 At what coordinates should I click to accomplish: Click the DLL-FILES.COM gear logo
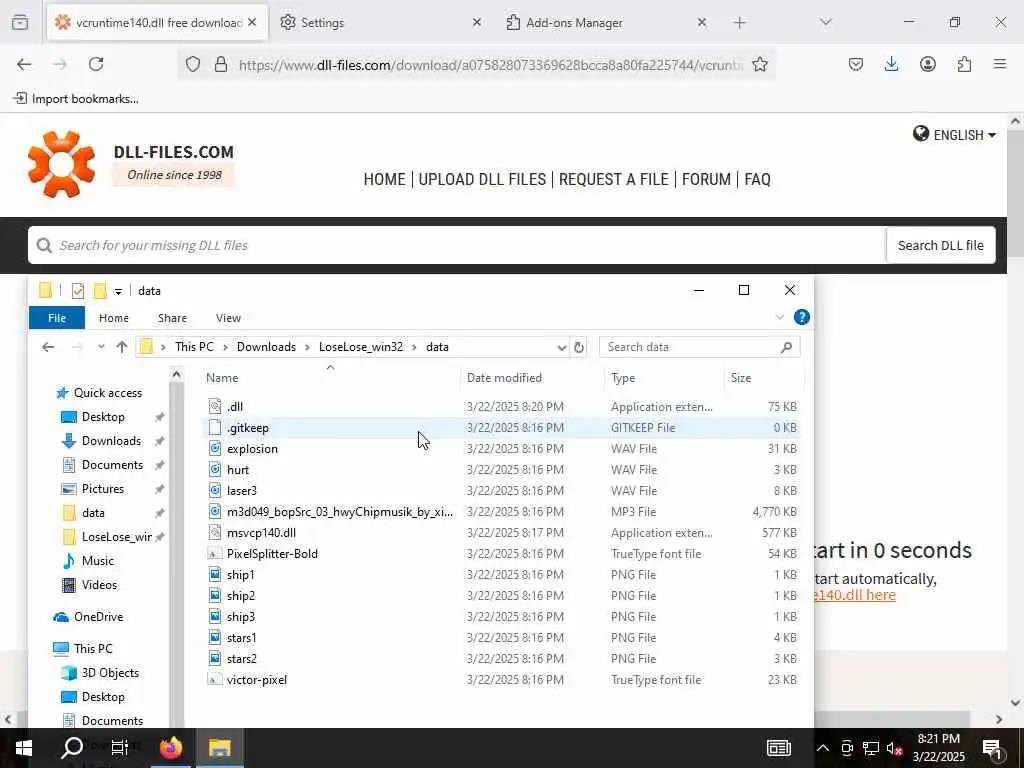(61, 164)
